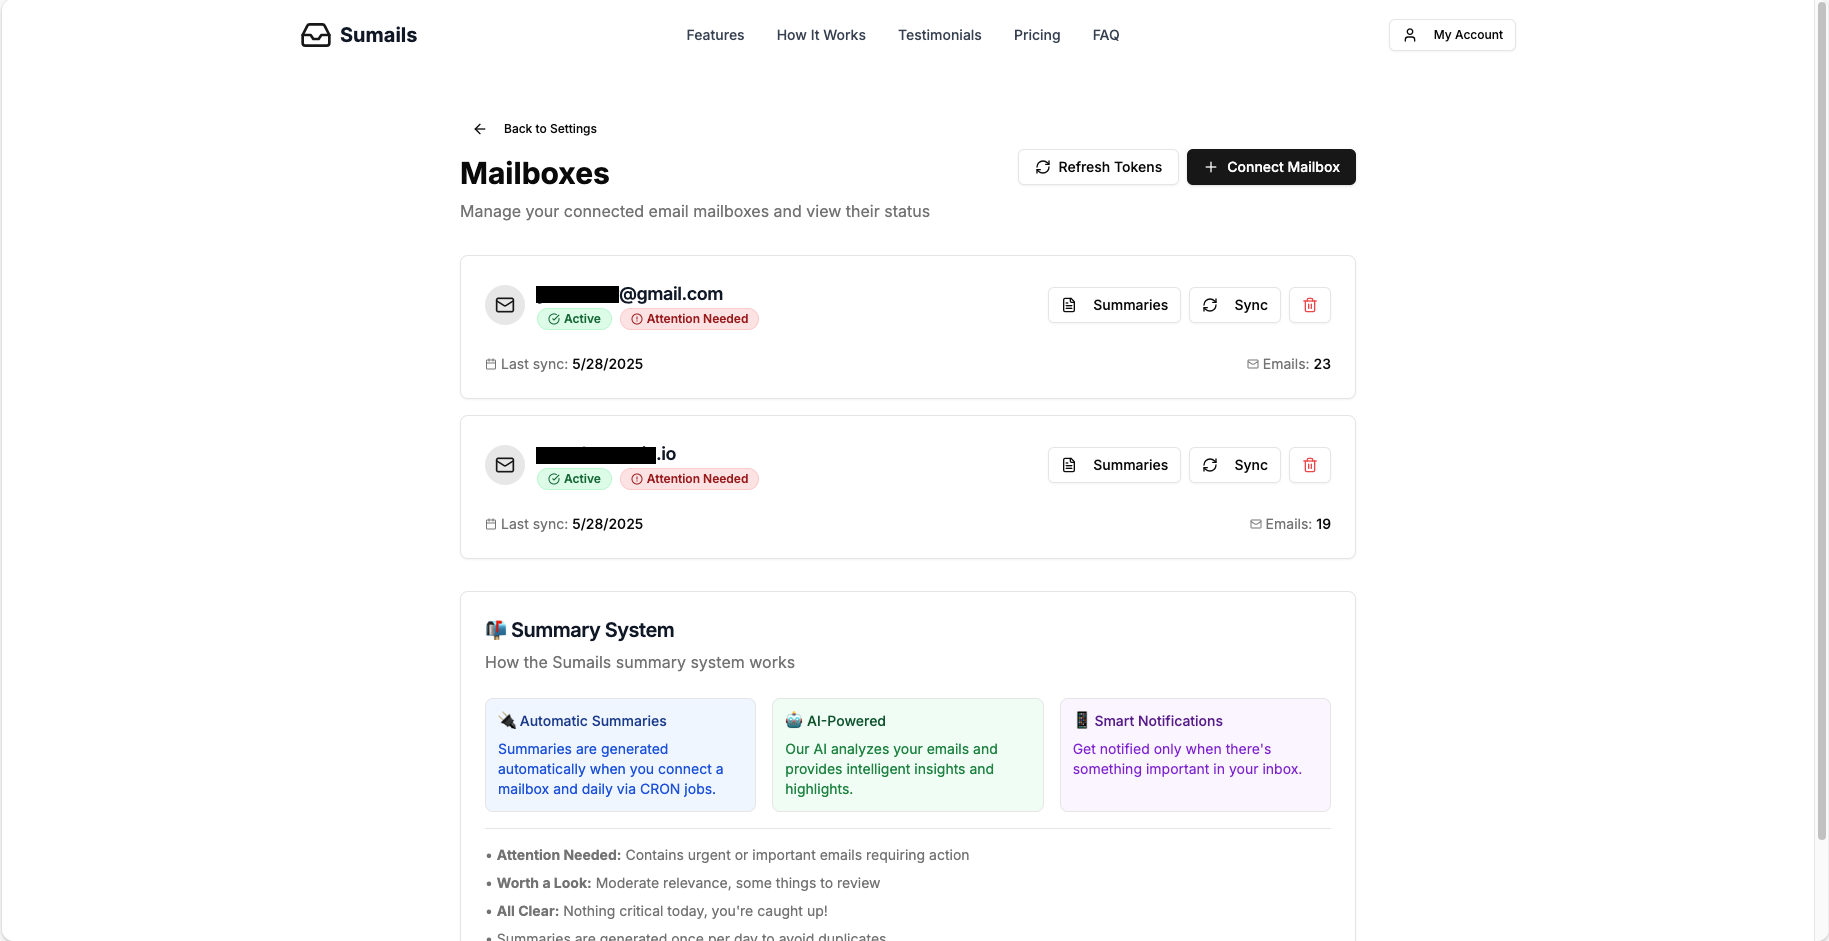
Task: Select Pricing in the top navigation
Action: coord(1037,35)
